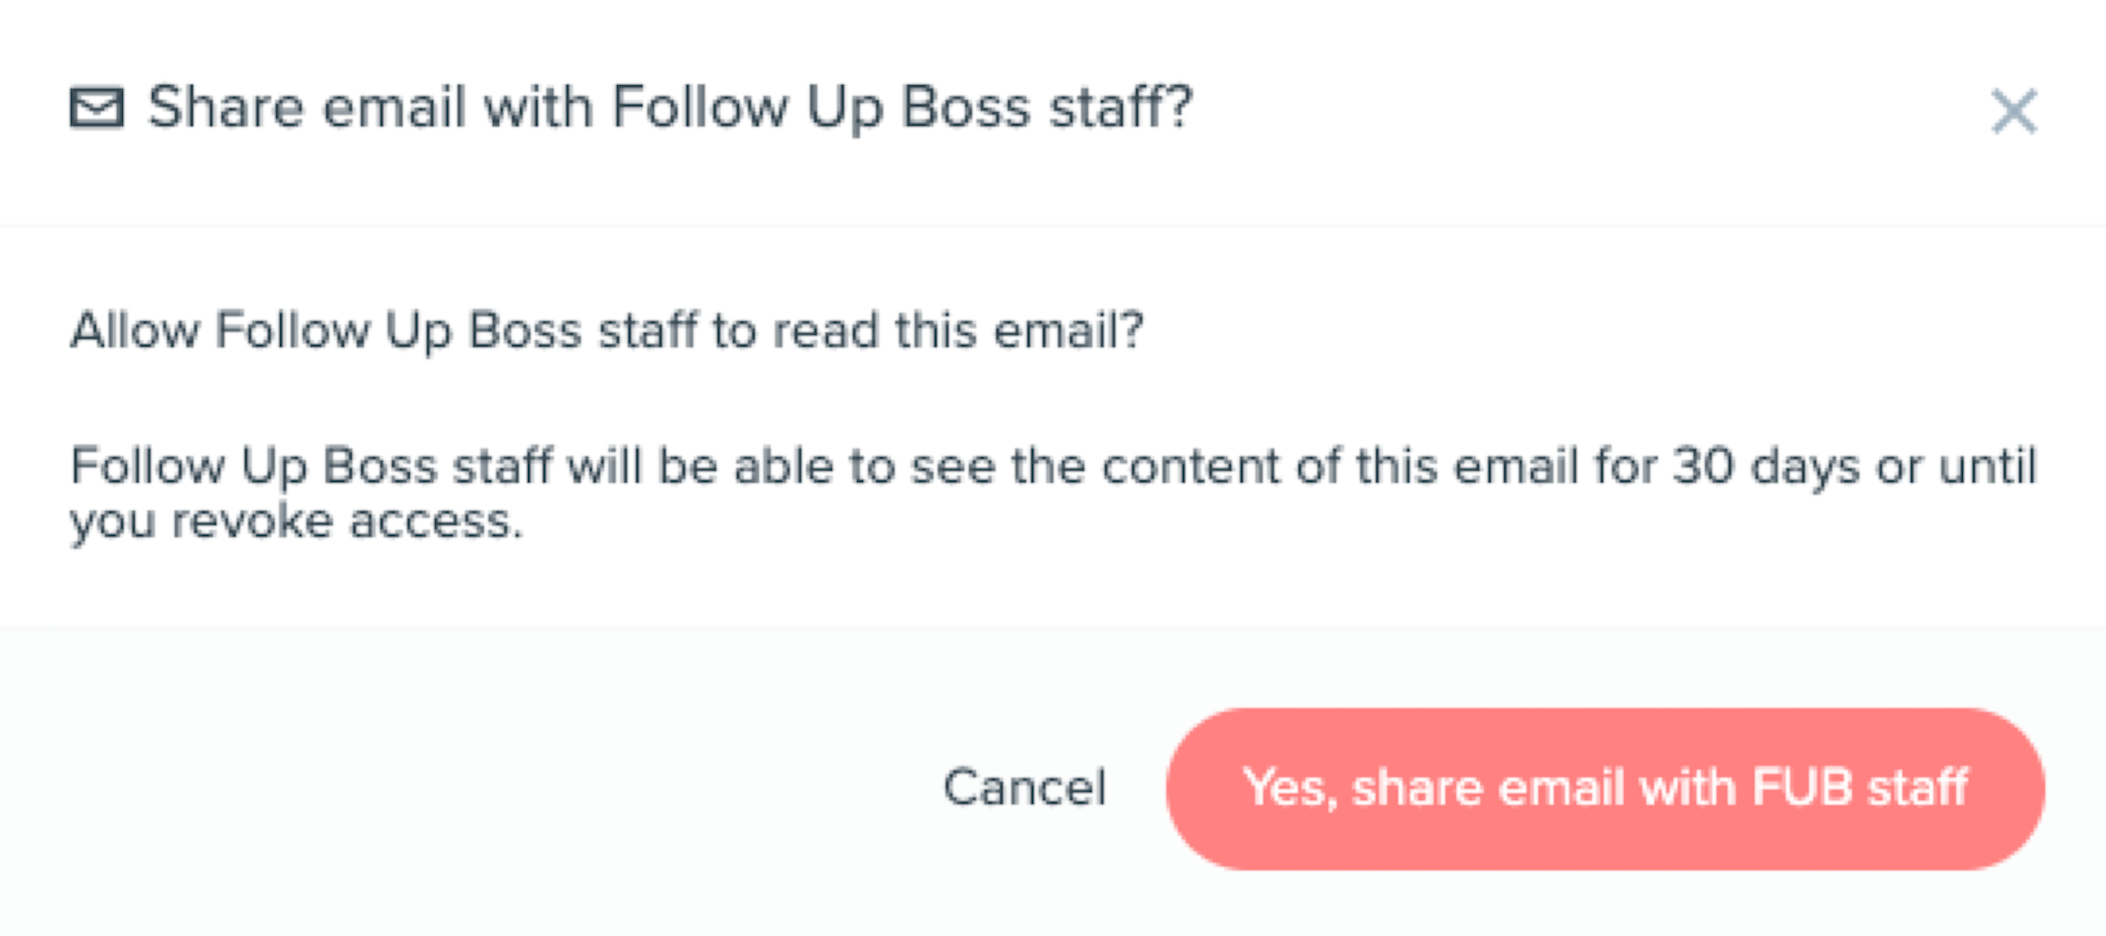Hit the red share email confirmation button
The height and width of the screenshot is (936, 2106).
pos(1605,789)
